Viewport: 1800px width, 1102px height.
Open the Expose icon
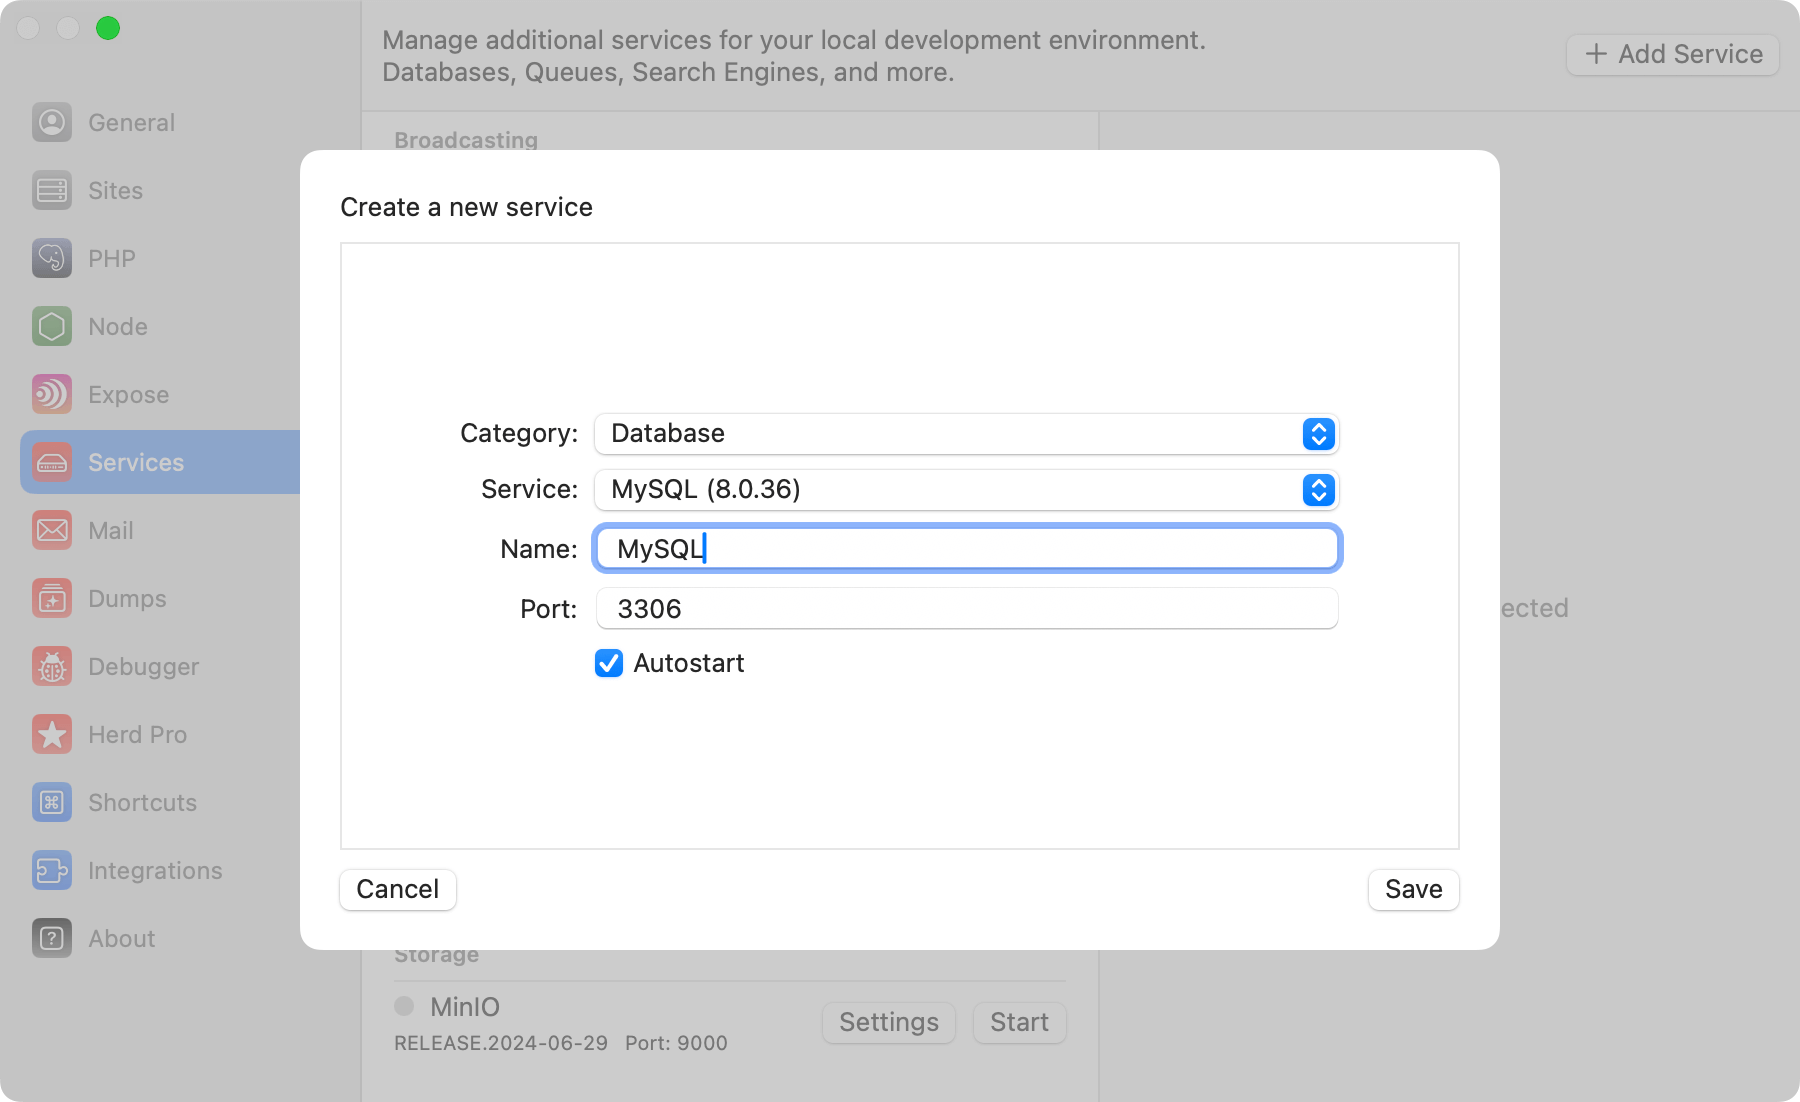51,394
